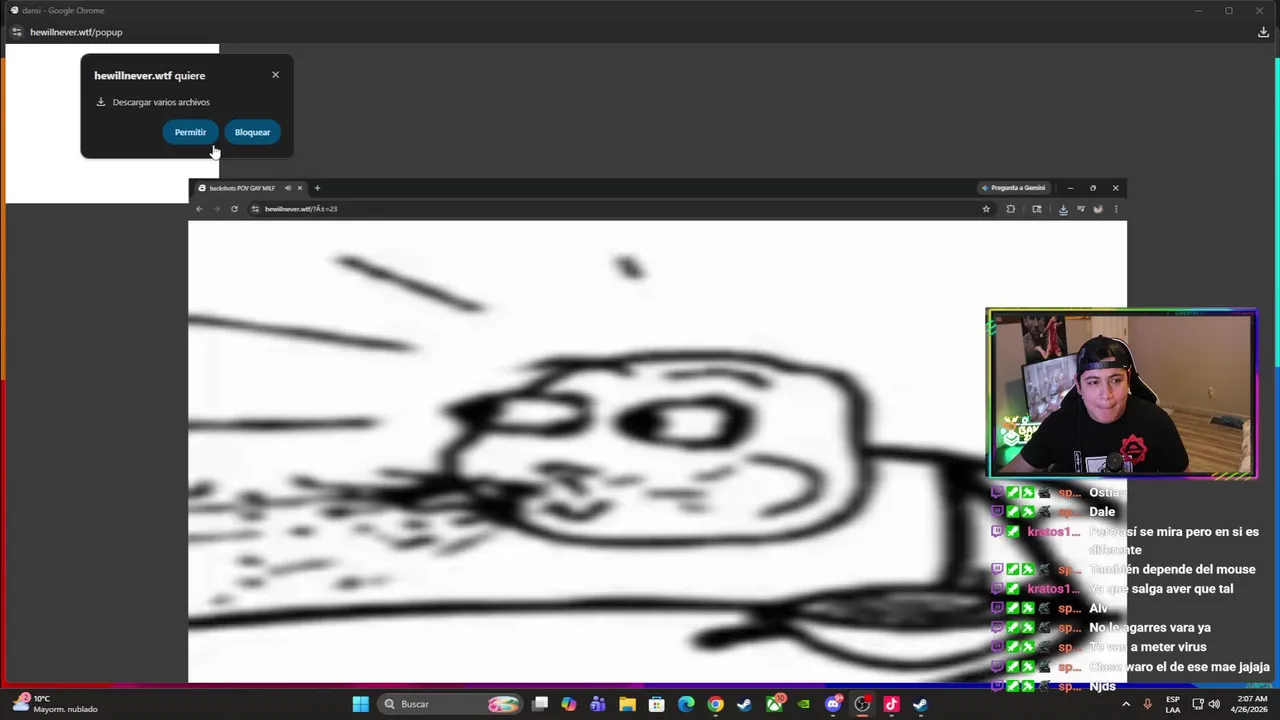Open File Explorer from the taskbar
Screen dimensions: 1280x720
pyautogui.click(x=627, y=704)
